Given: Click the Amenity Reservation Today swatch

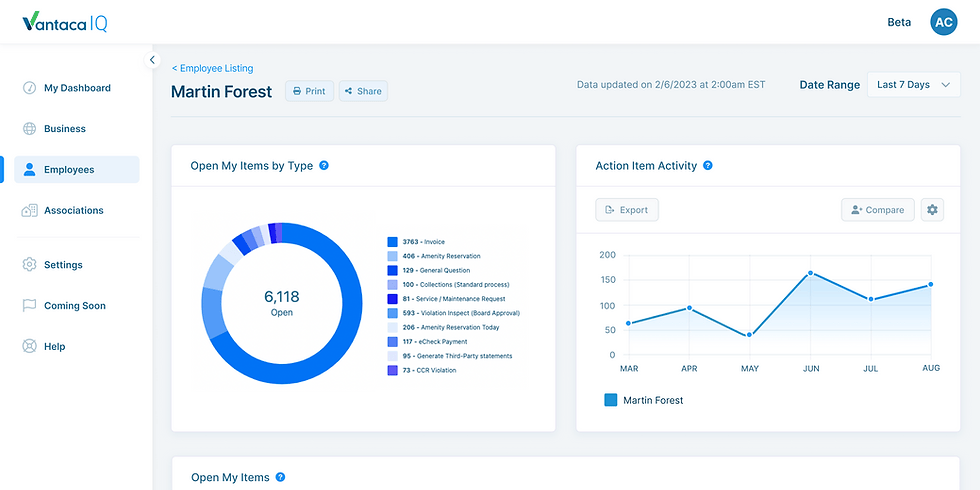Looking at the screenshot, I should click(392, 328).
